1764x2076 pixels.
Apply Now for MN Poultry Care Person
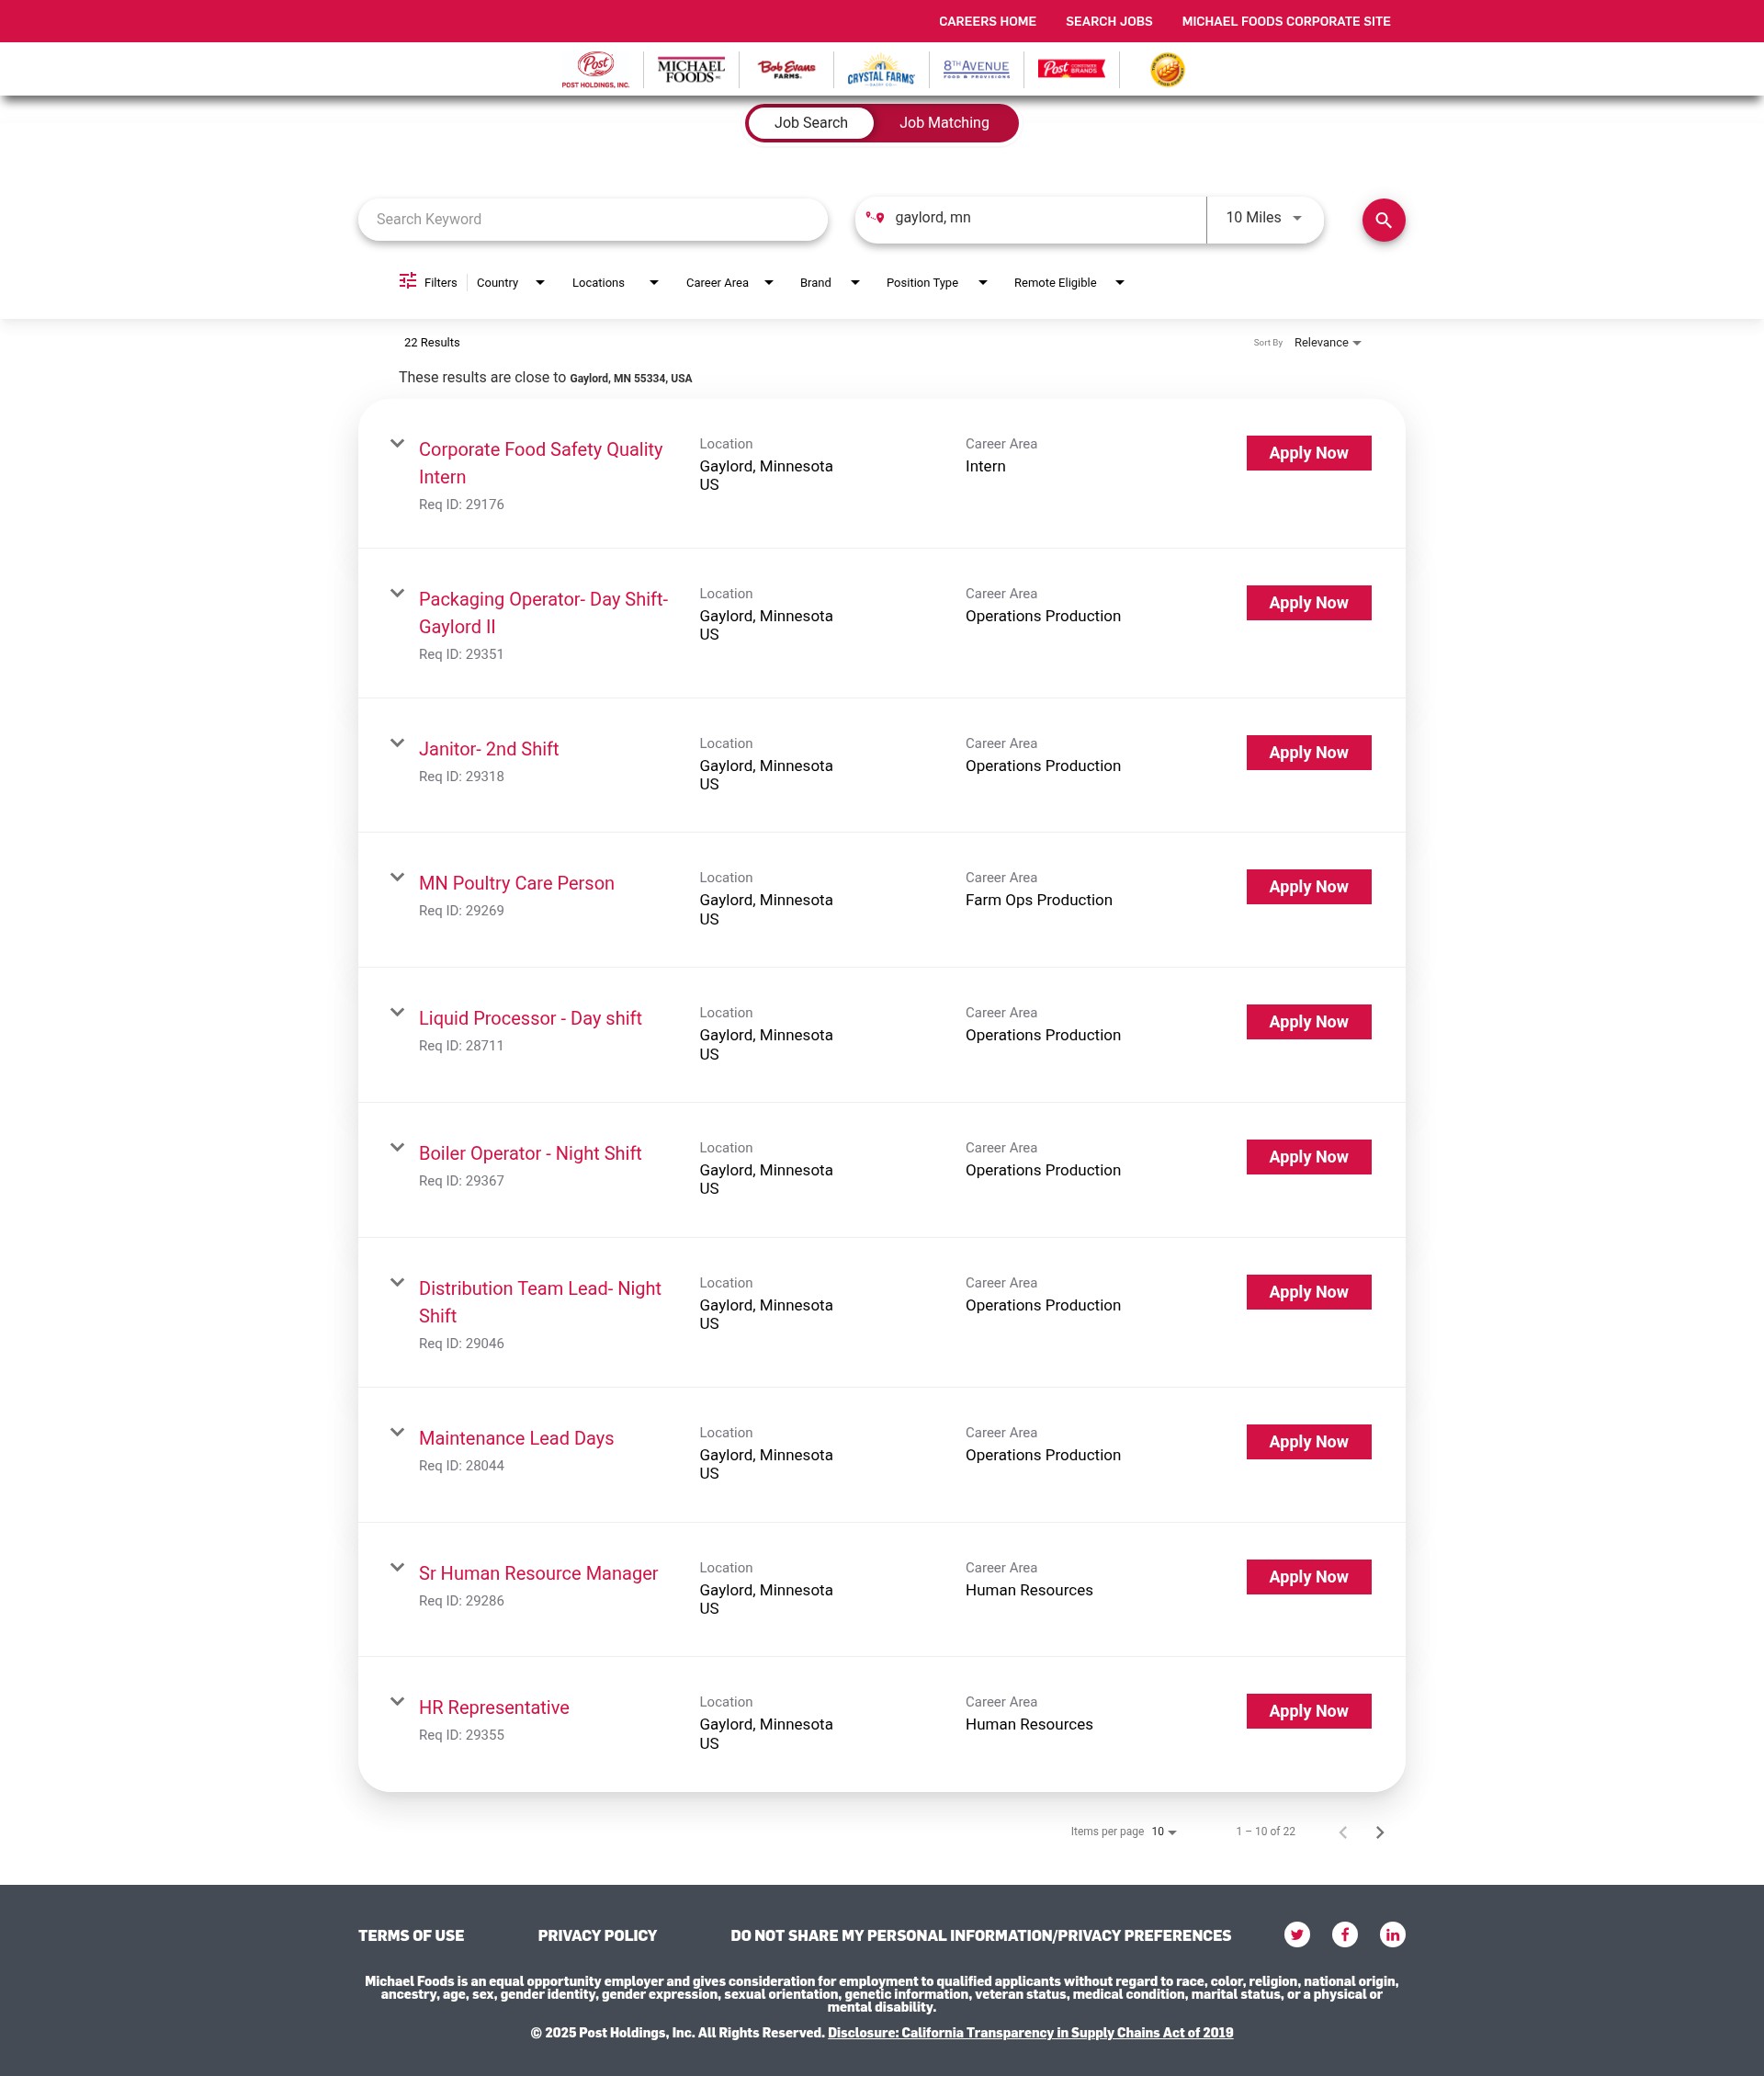[1308, 887]
